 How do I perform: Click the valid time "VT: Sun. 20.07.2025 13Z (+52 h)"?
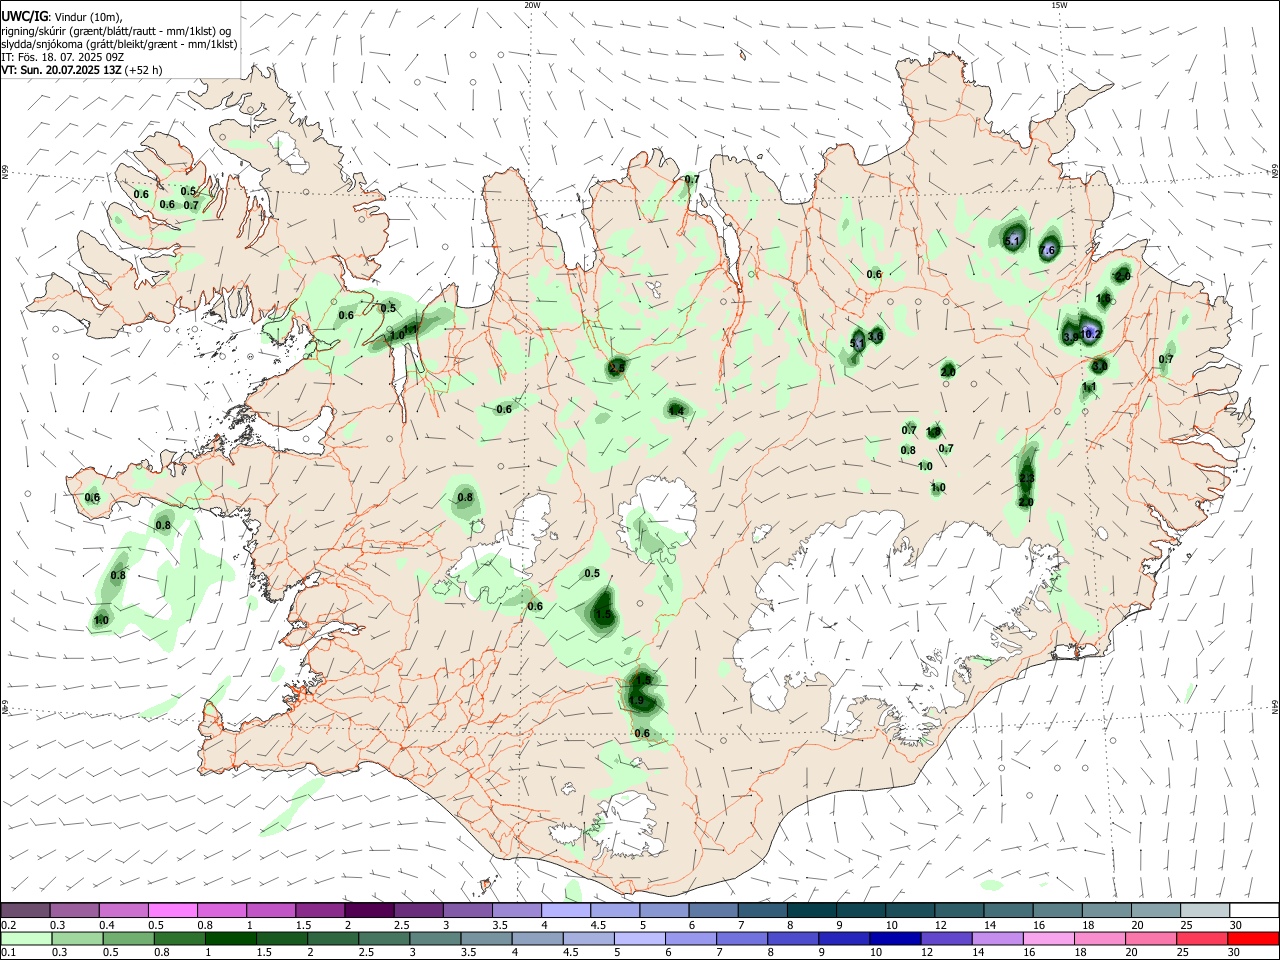pos(81,70)
